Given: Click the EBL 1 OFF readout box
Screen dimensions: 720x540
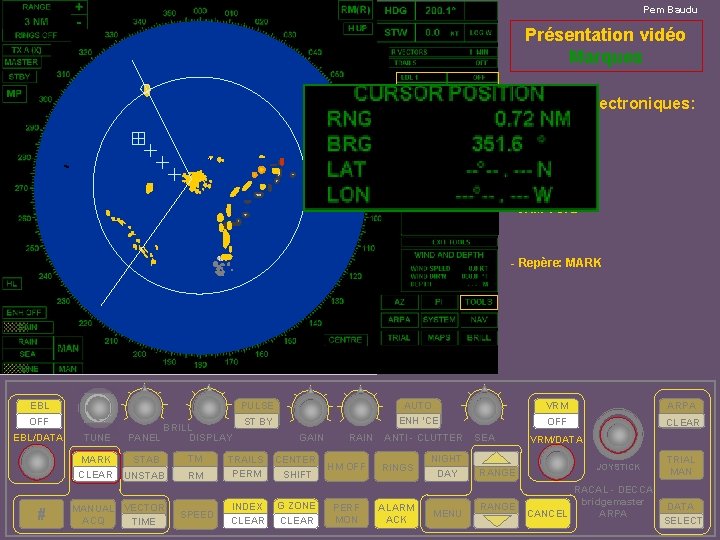Looking at the screenshot, I should 447,78.
